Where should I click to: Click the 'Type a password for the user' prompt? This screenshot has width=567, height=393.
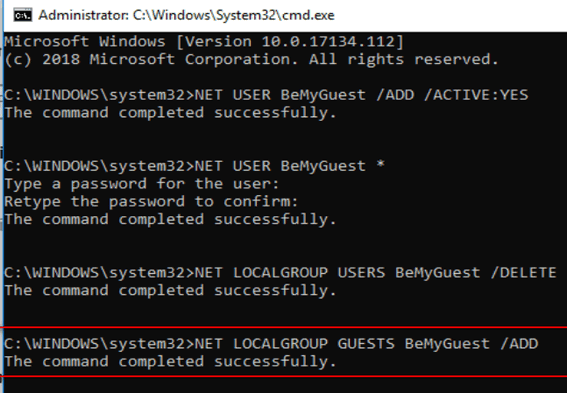click(x=142, y=184)
